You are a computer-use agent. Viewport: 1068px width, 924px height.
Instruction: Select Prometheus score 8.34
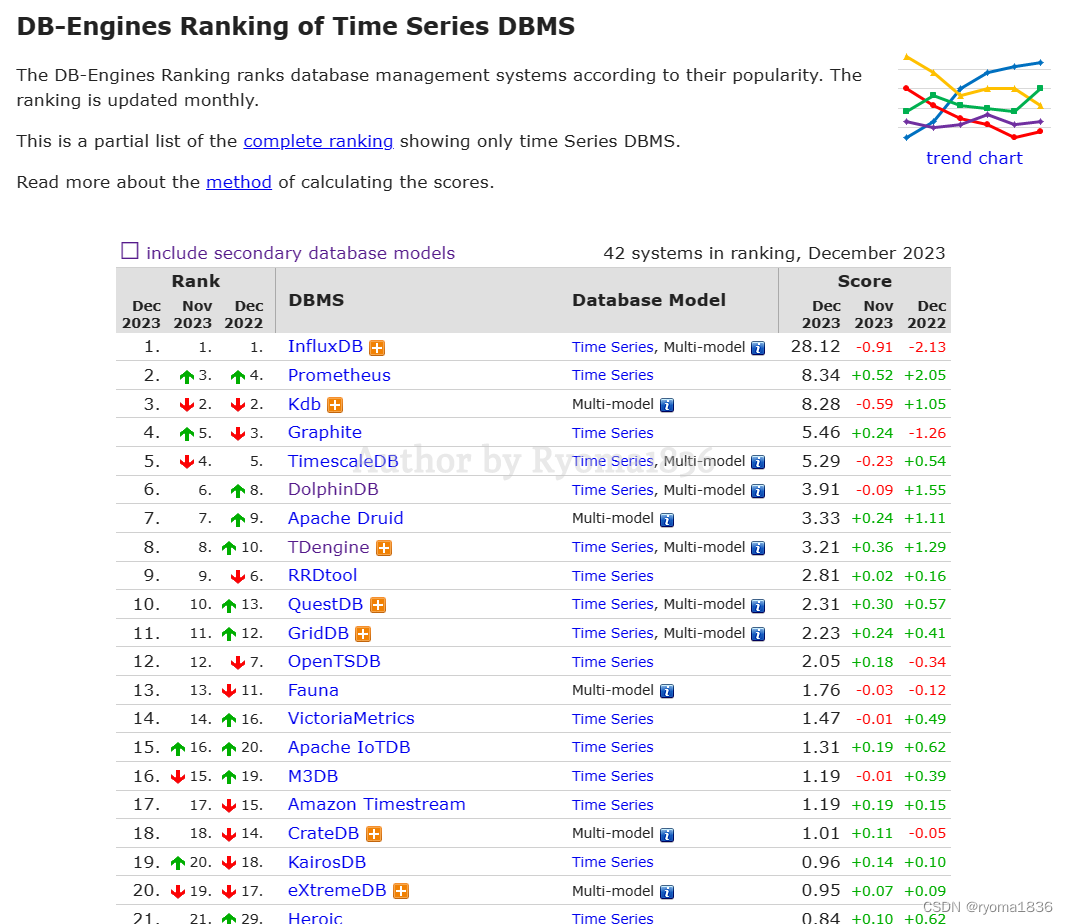coord(821,375)
